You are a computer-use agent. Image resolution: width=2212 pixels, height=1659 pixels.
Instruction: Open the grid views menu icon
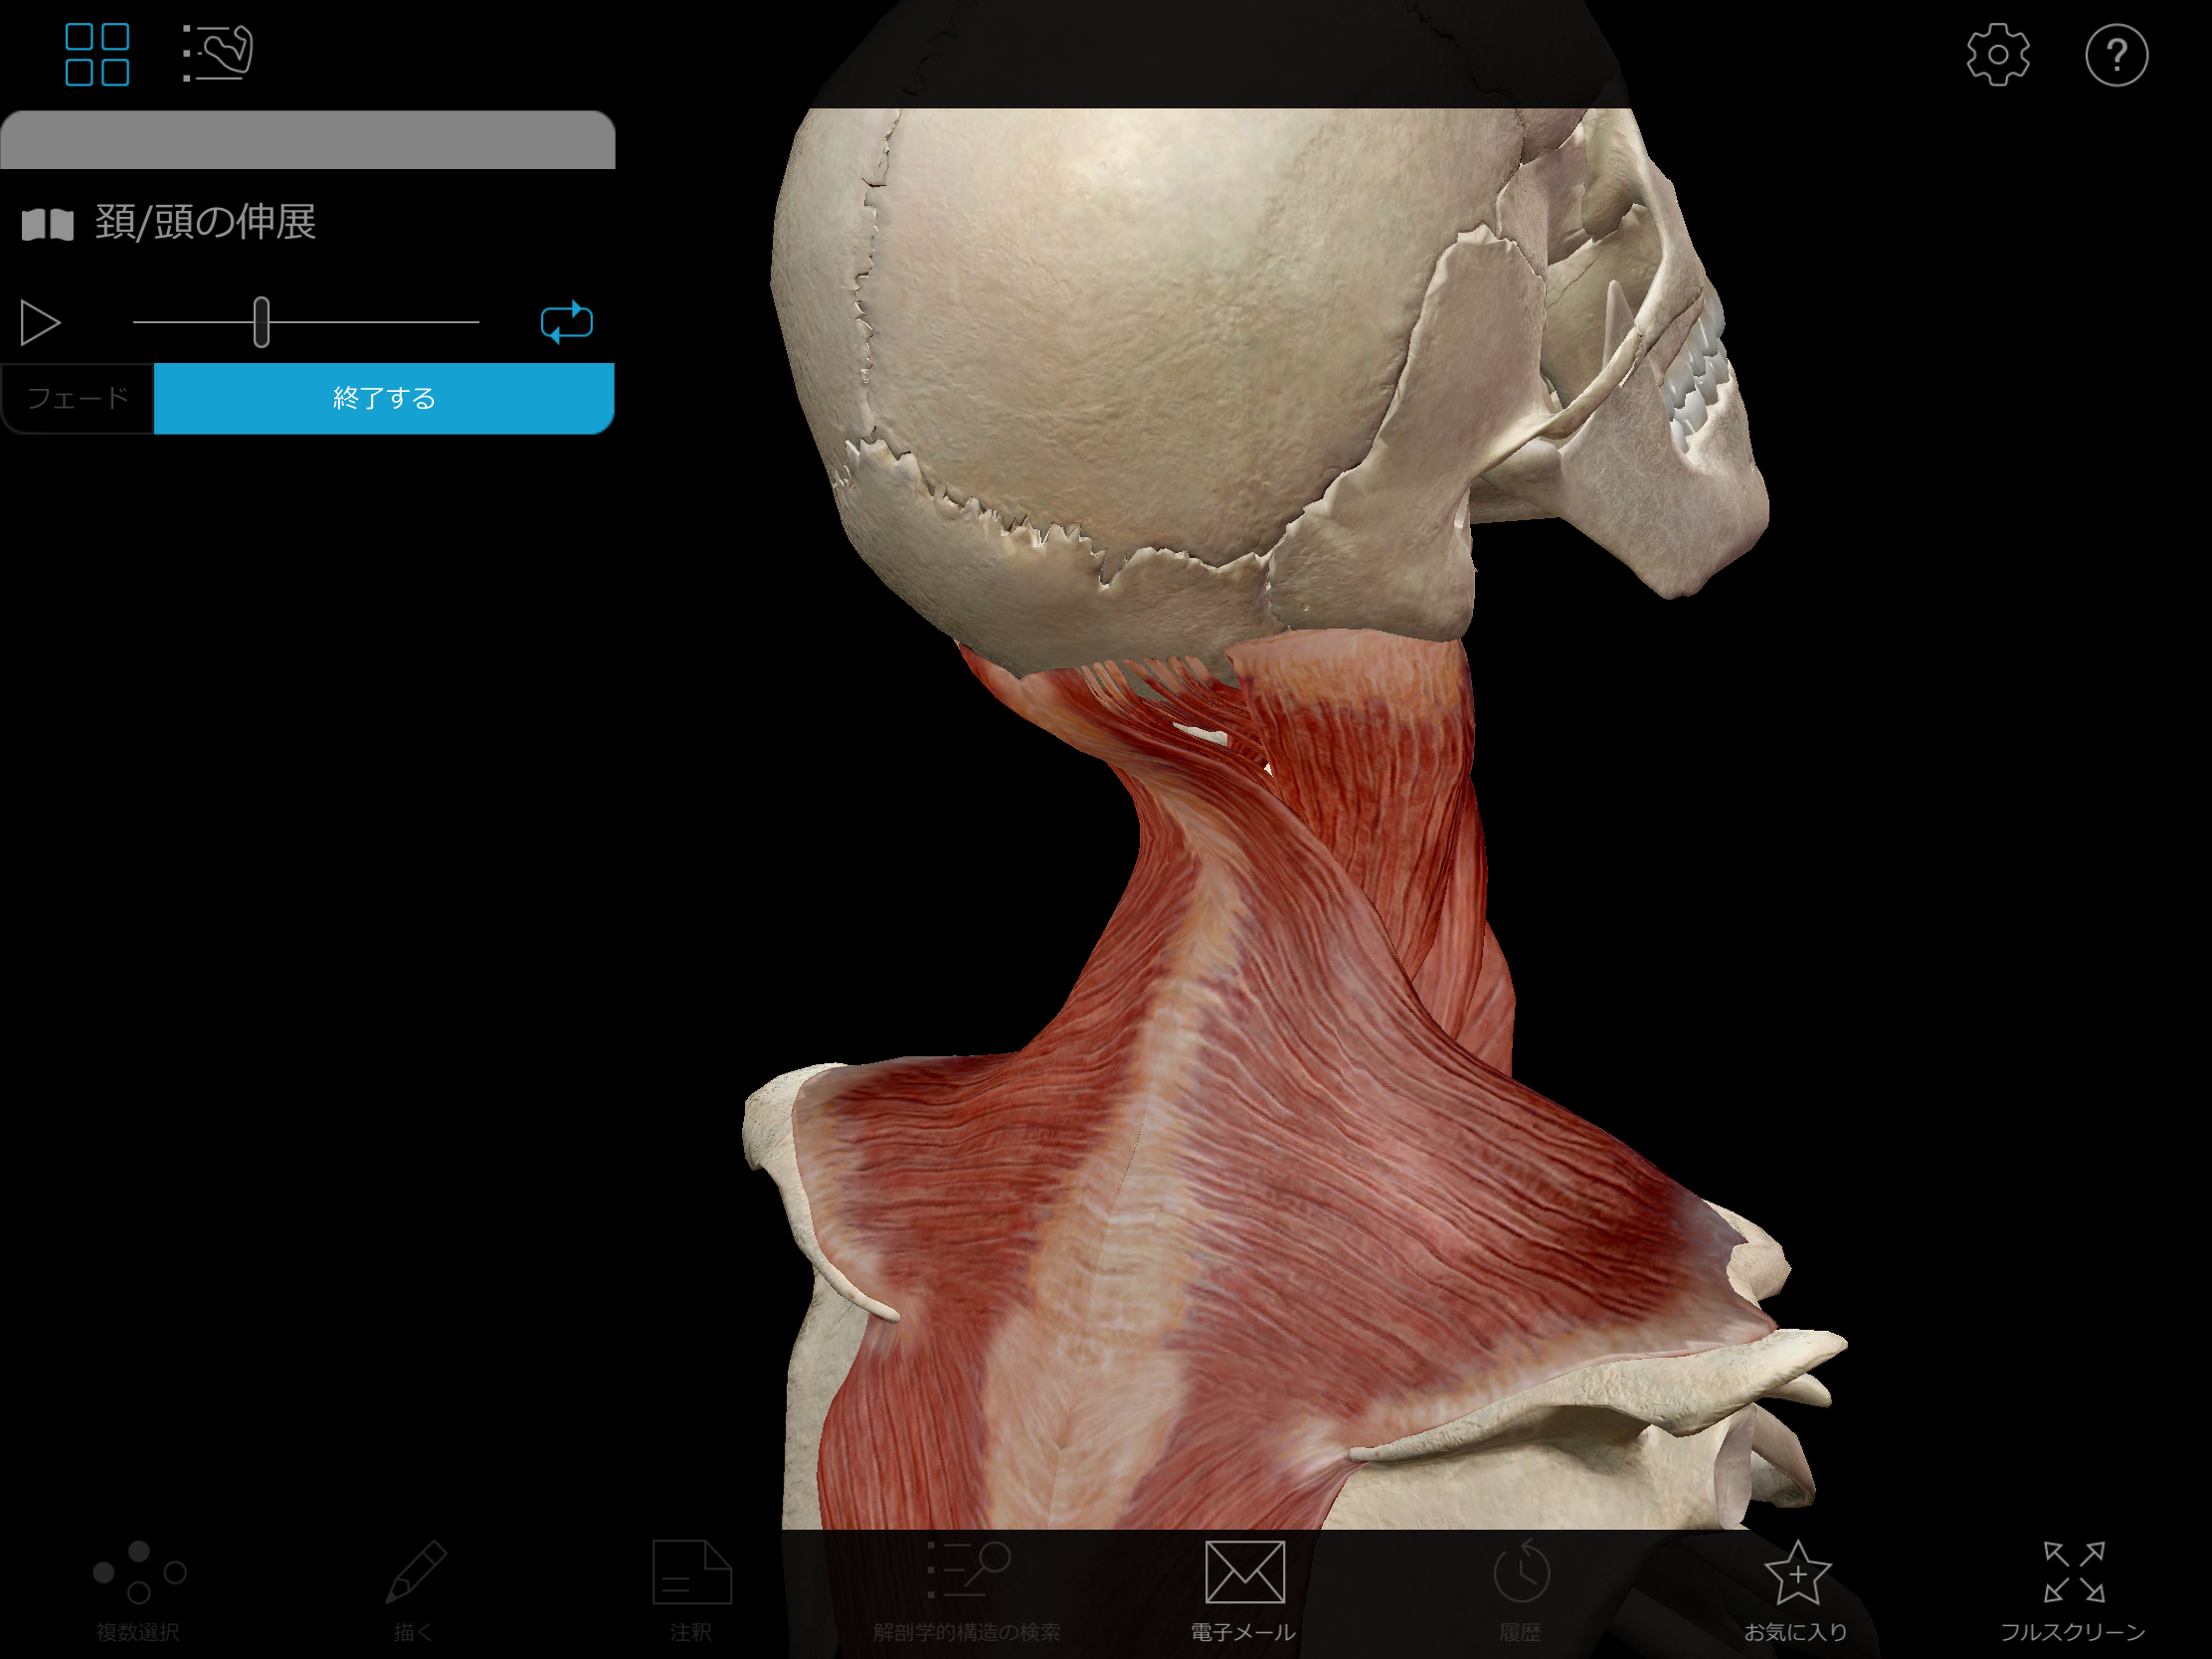(x=97, y=54)
